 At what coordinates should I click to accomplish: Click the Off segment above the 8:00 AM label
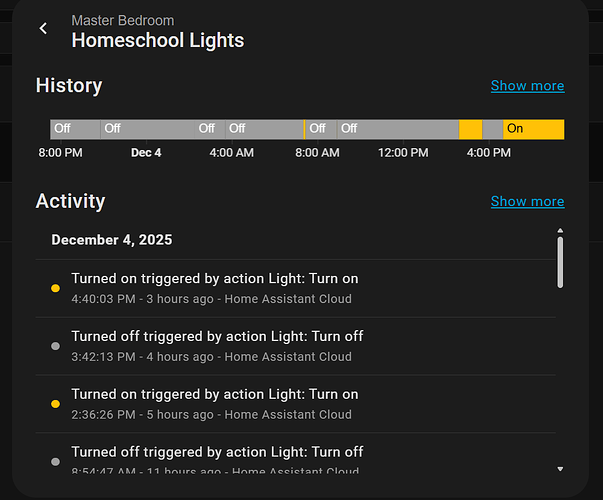tap(320, 129)
